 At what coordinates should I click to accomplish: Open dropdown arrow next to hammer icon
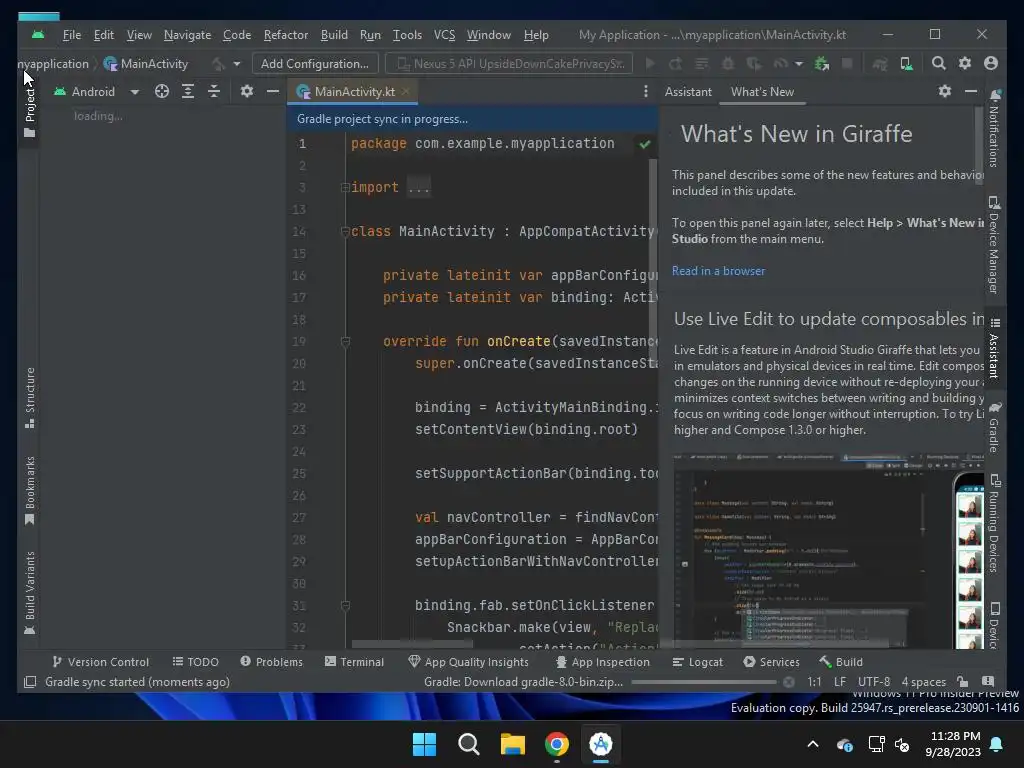pyautogui.click(x=236, y=63)
